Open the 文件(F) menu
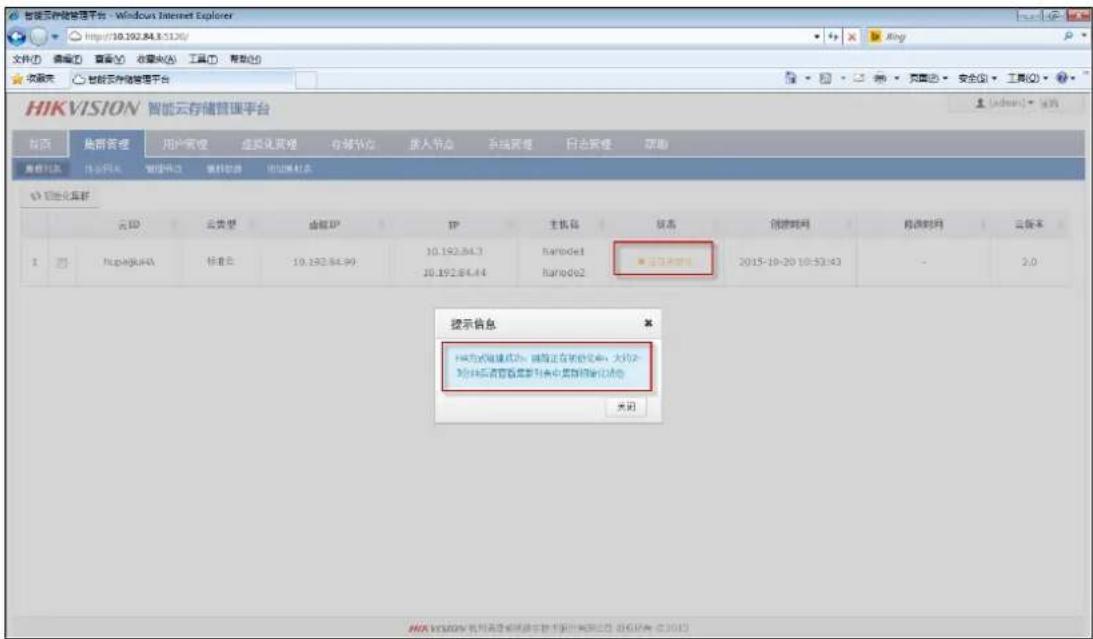This screenshot has height=639, width=1093. point(26,59)
